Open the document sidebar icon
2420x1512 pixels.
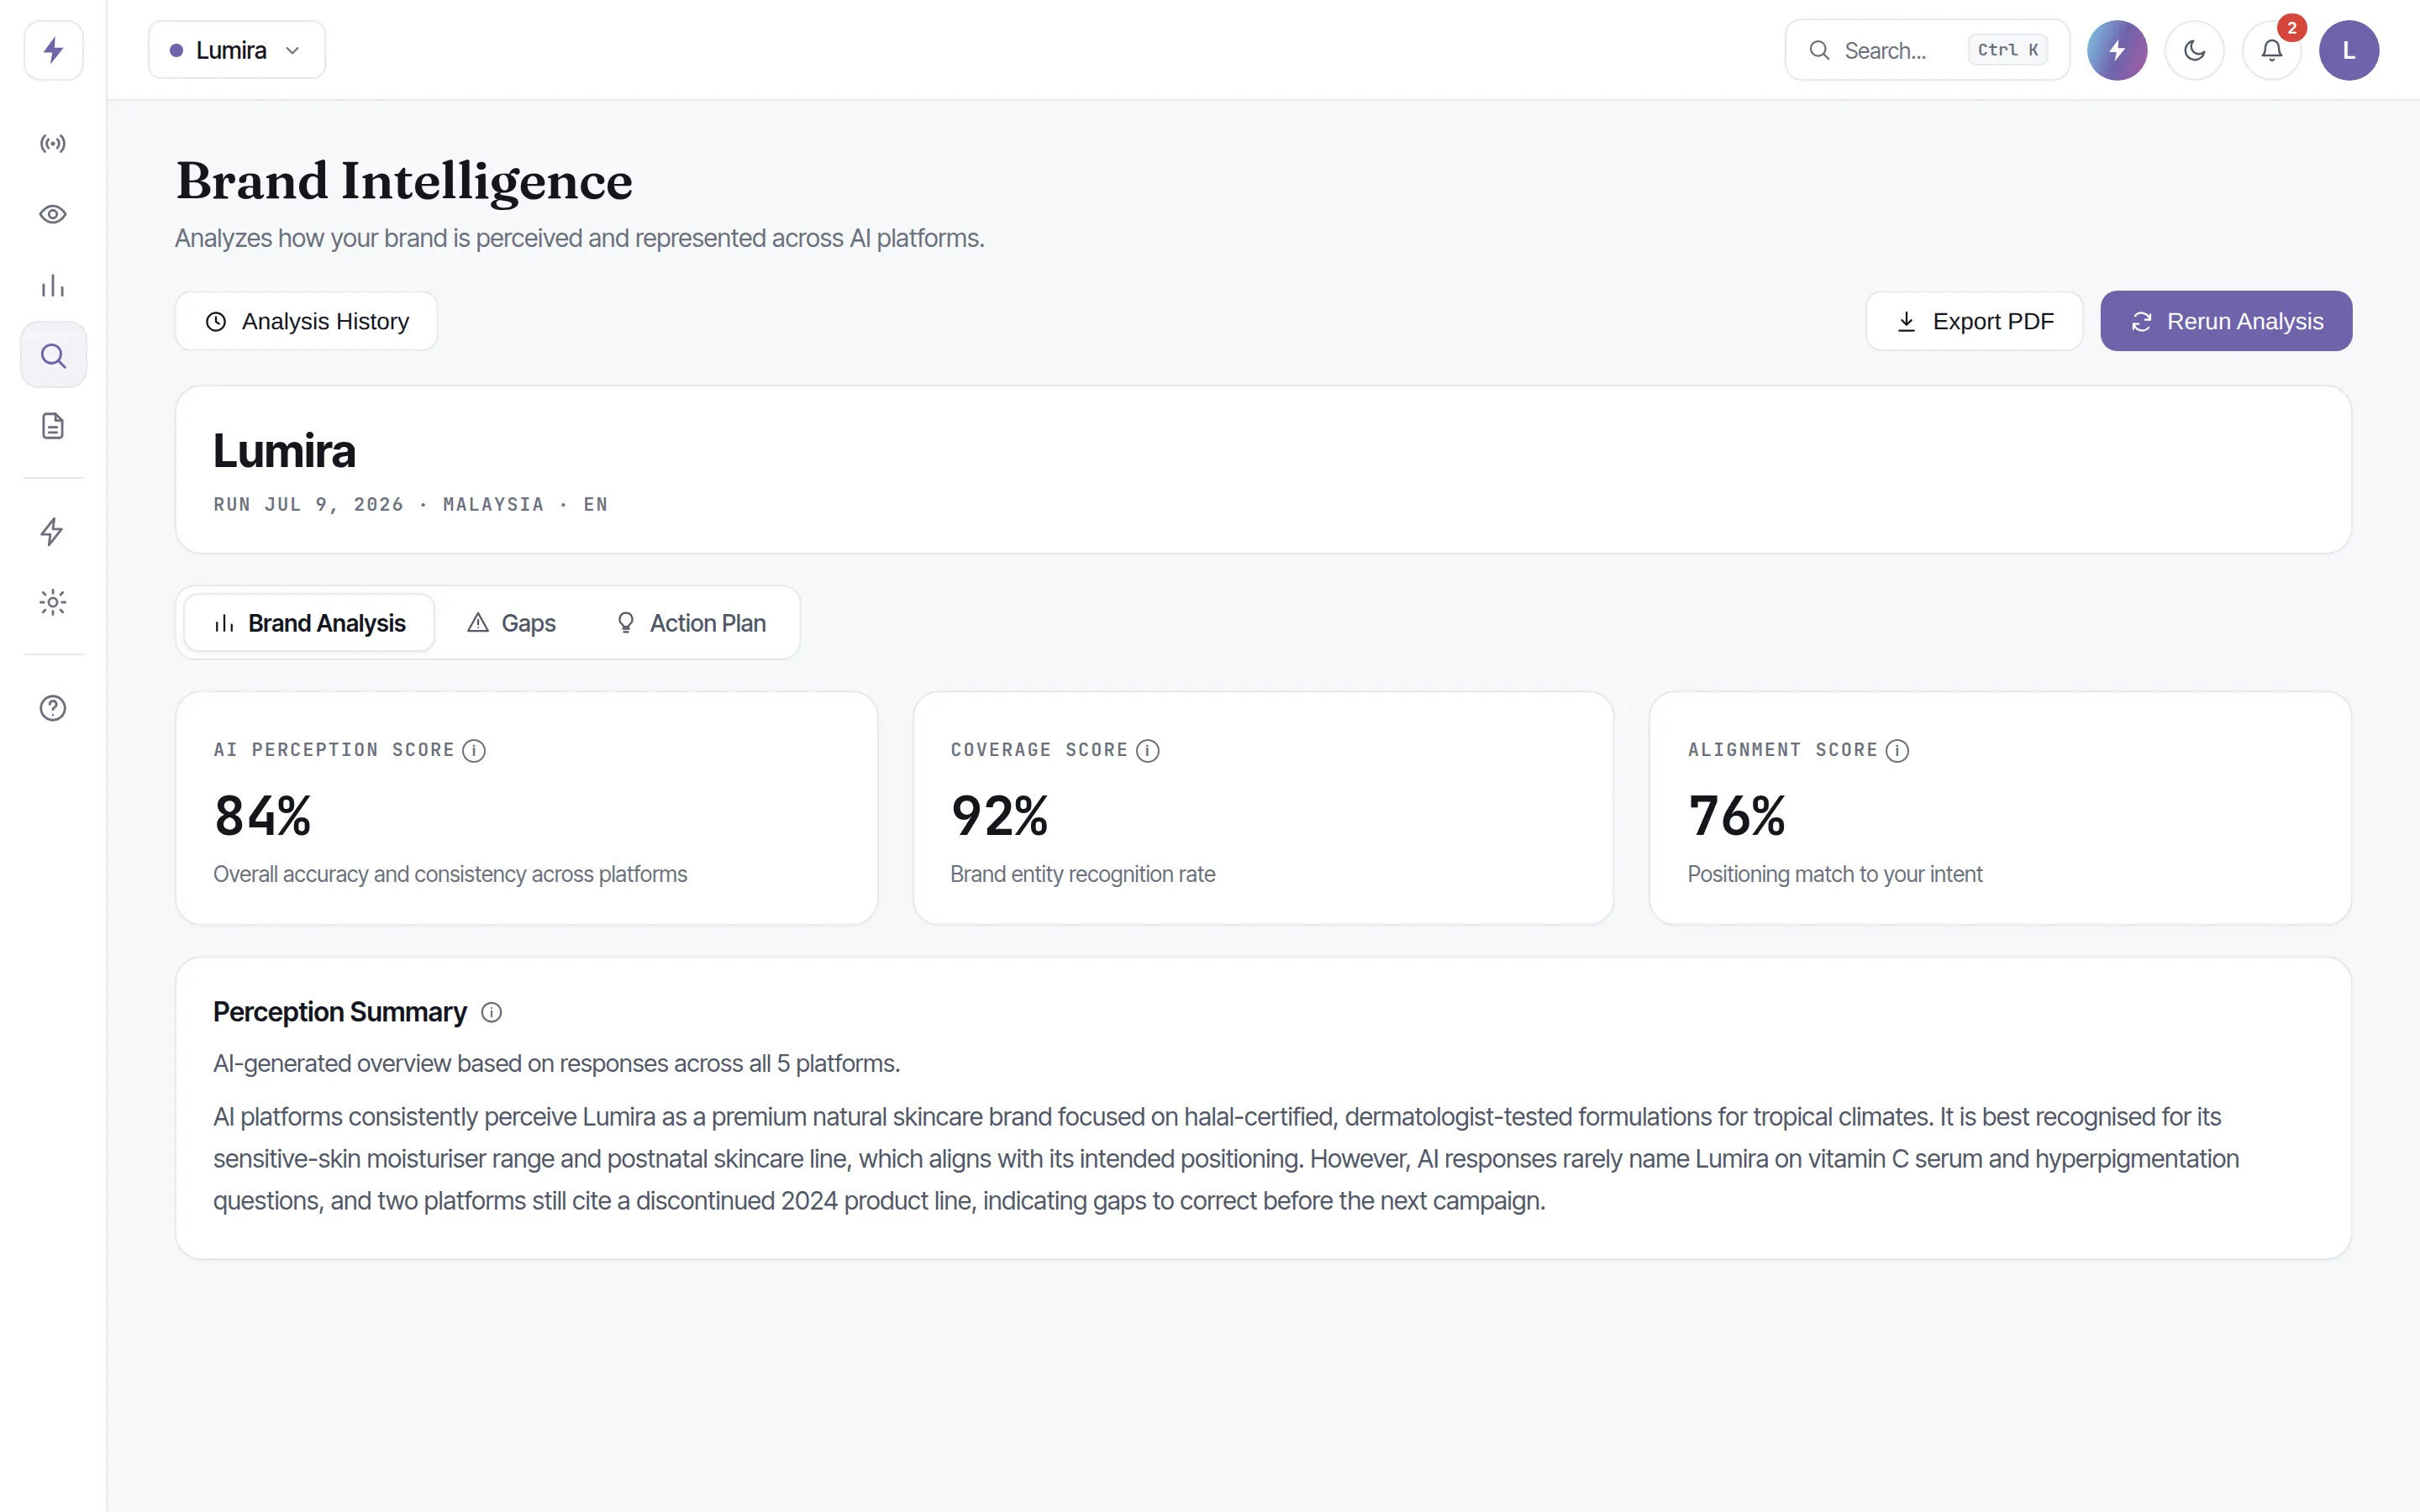point(53,426)
